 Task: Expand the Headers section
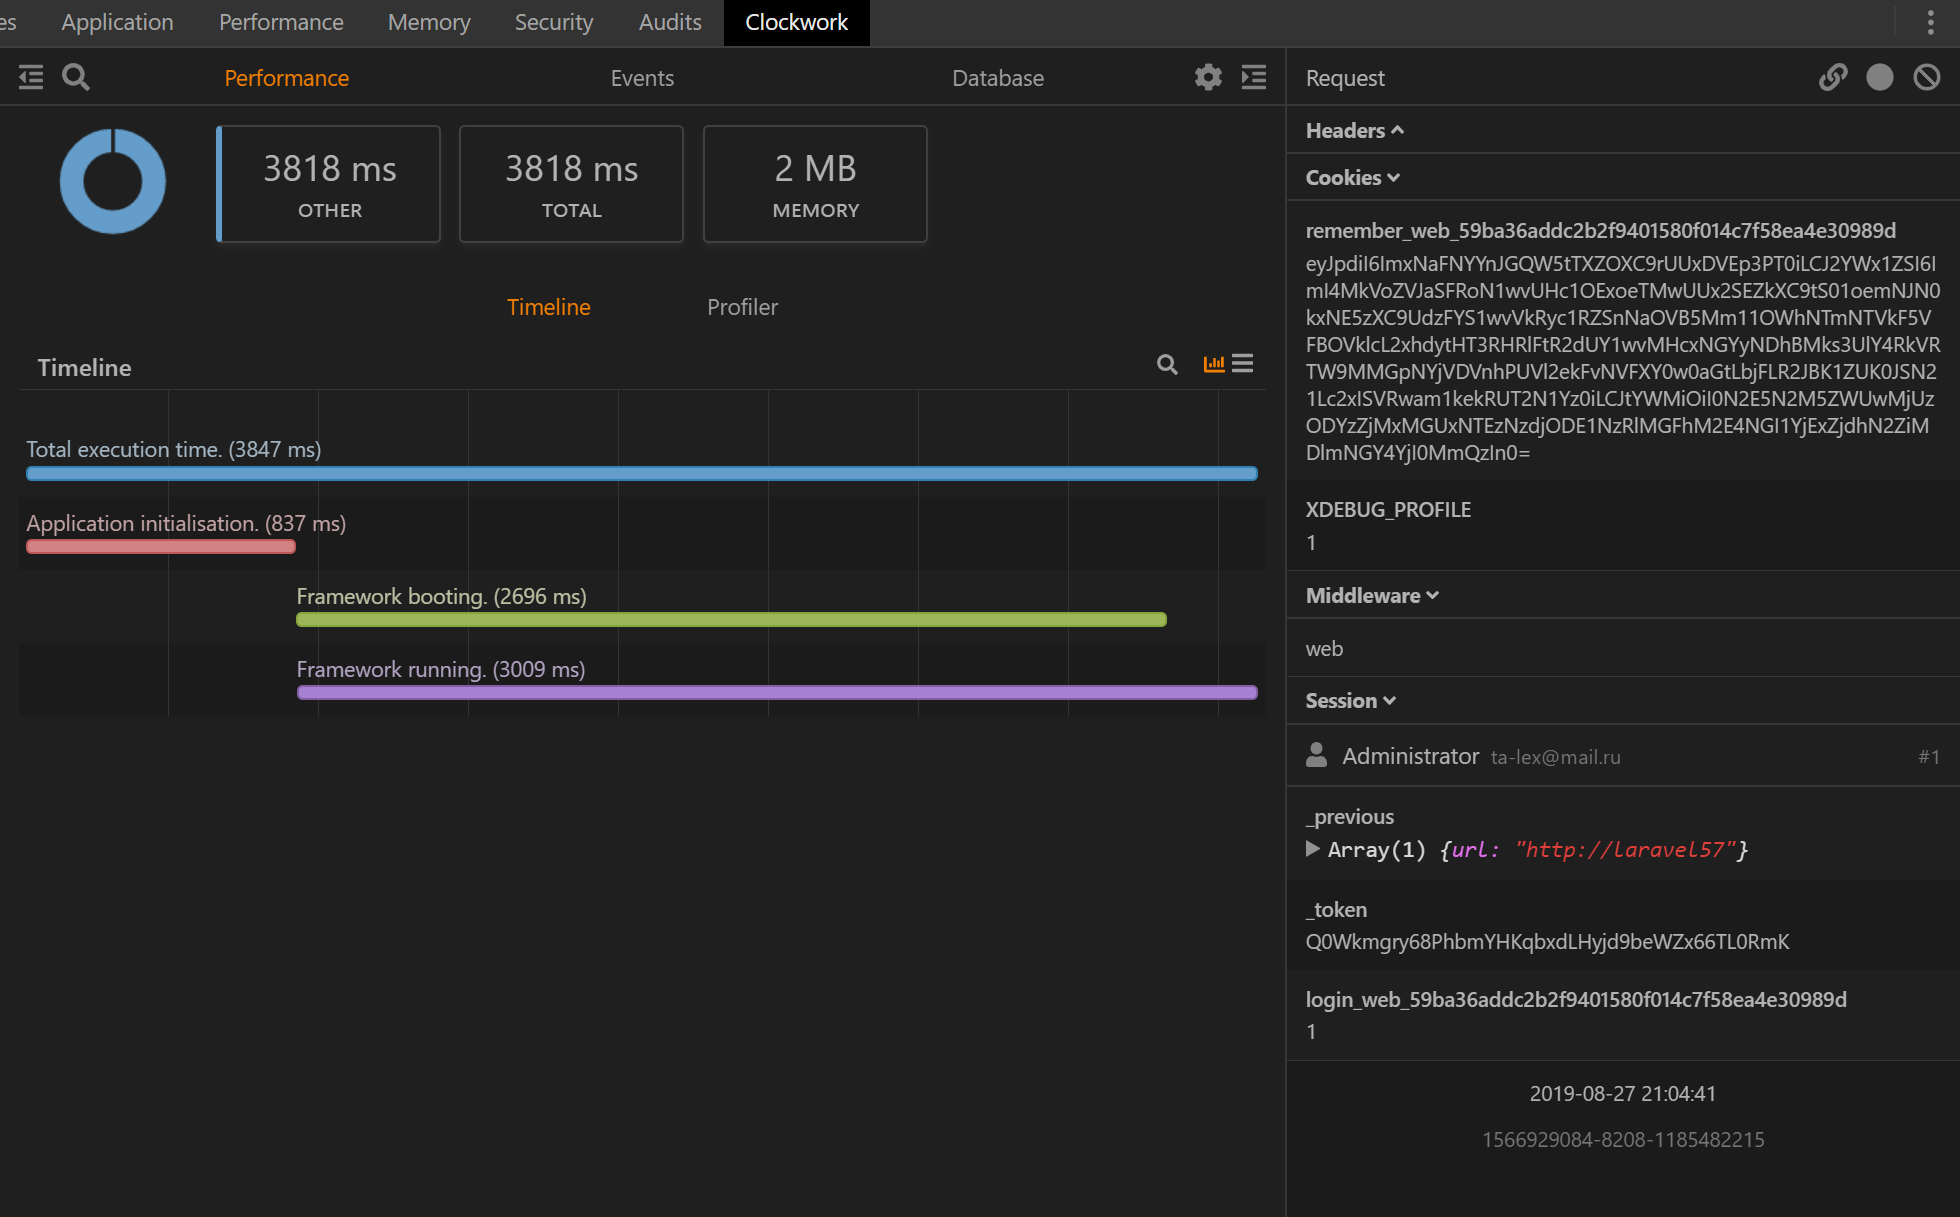(1354, 130)
